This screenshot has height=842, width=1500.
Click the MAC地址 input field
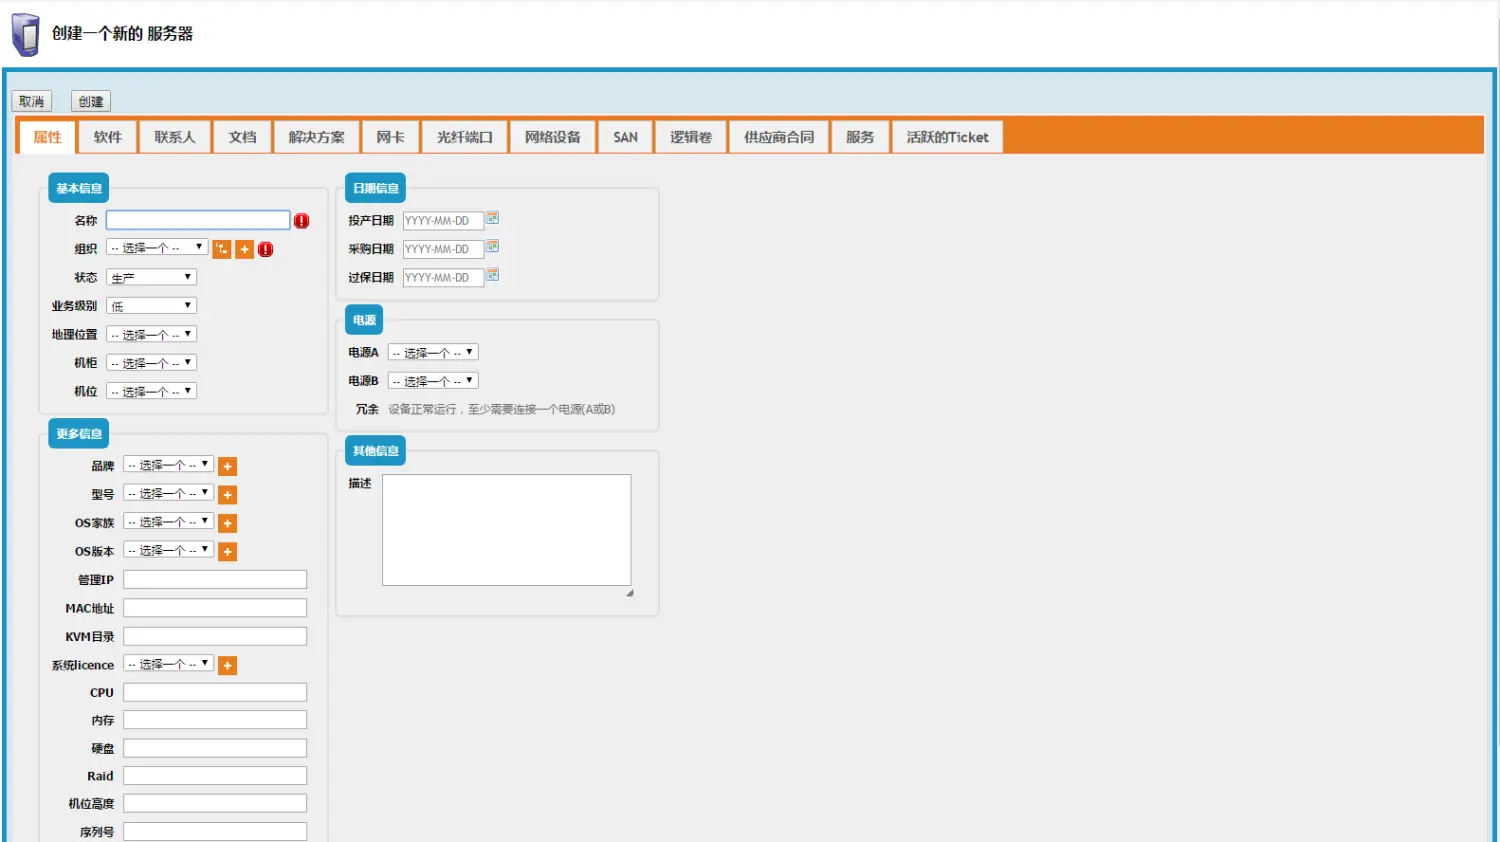pyautogui.click(x=215, y=608)
